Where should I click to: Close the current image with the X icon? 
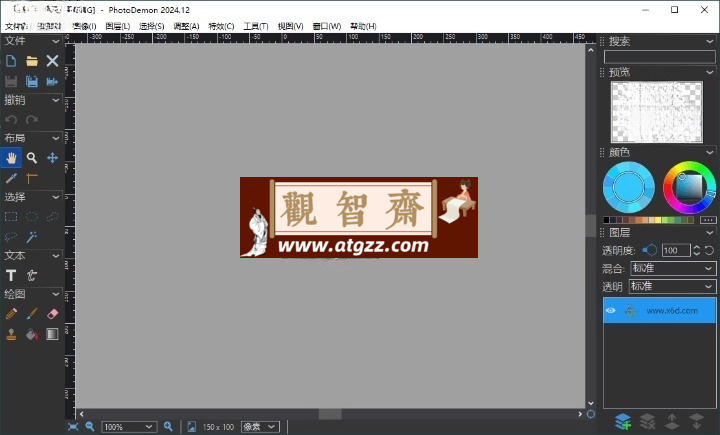(52, 61)
